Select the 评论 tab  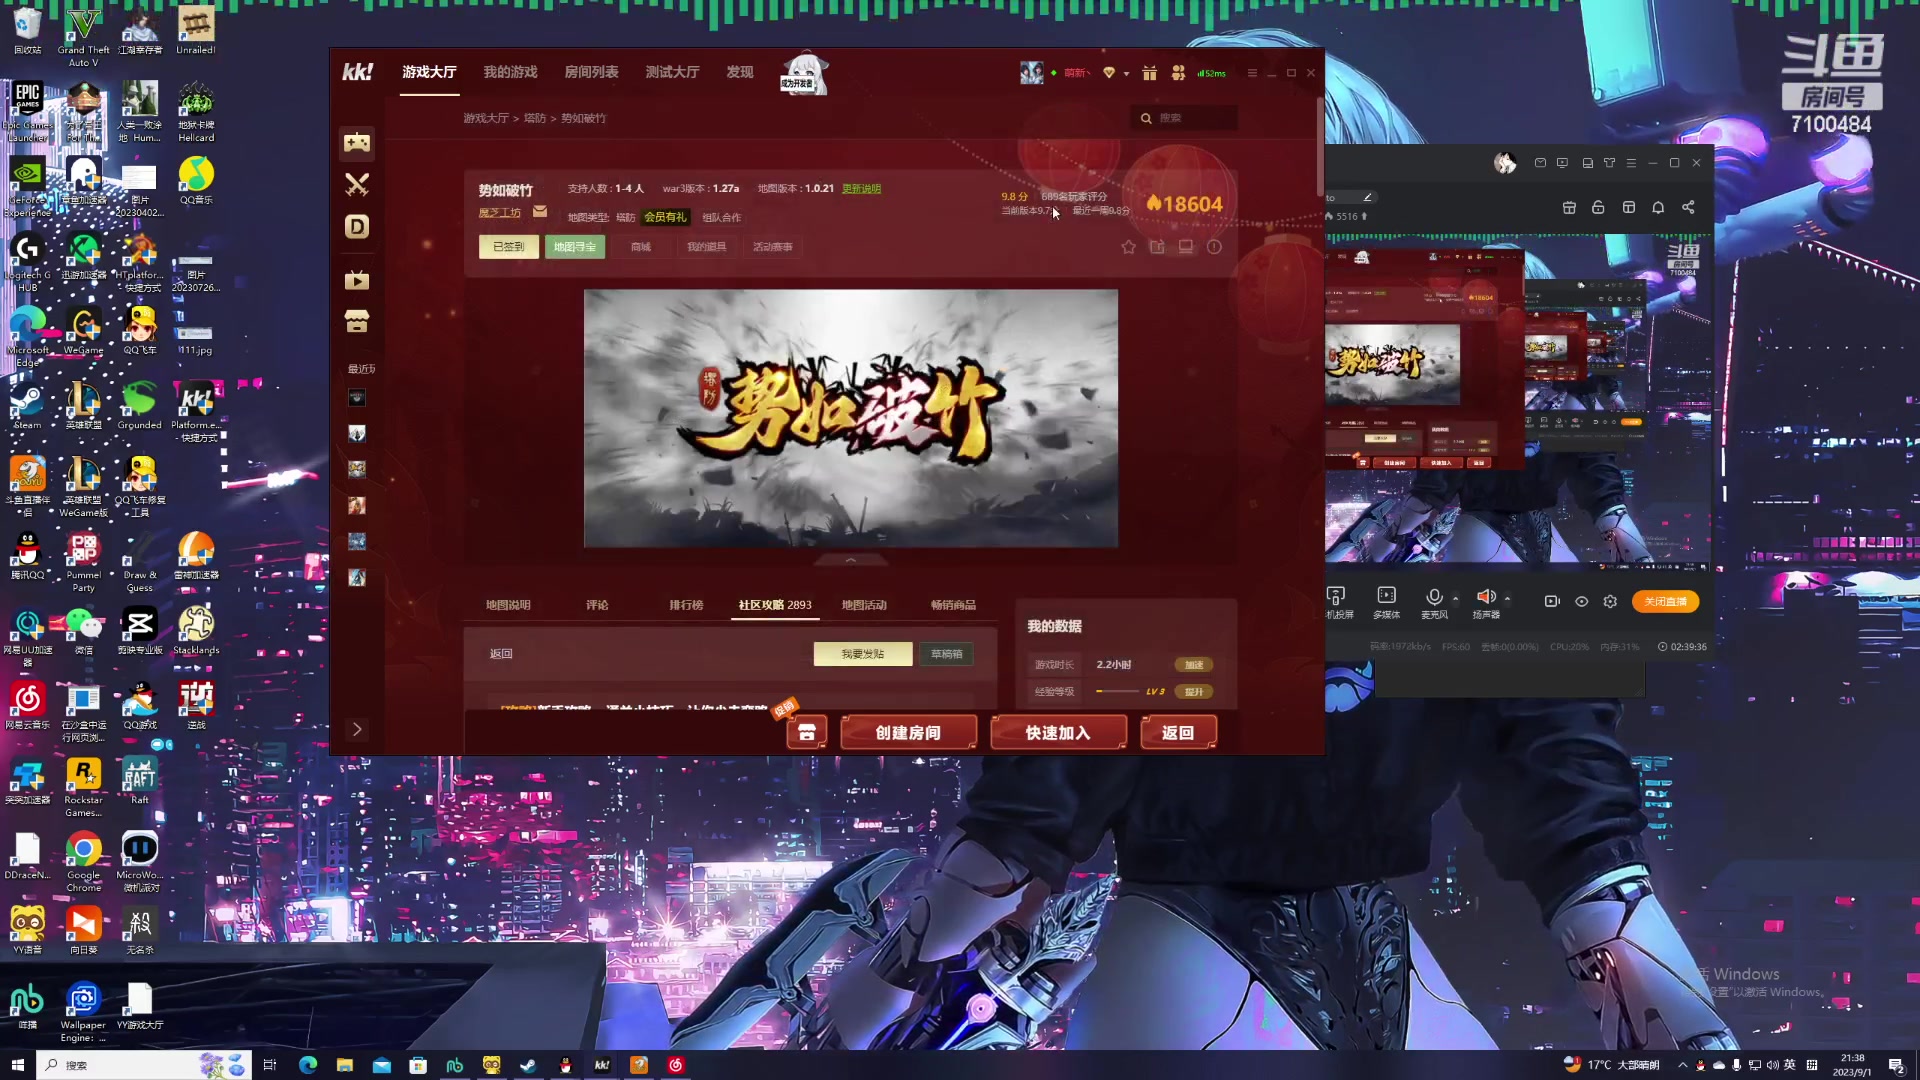[x=597, y=605]
